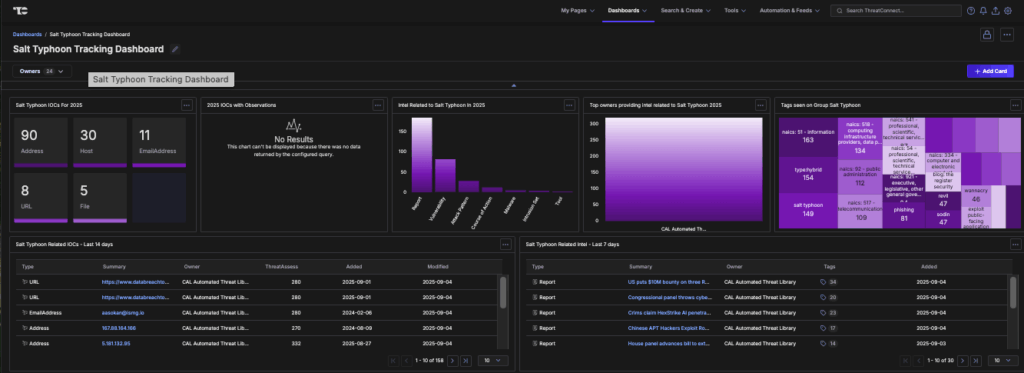Select the 30 Host count tile
This screenshot has height=373, width=1024.
100,142
